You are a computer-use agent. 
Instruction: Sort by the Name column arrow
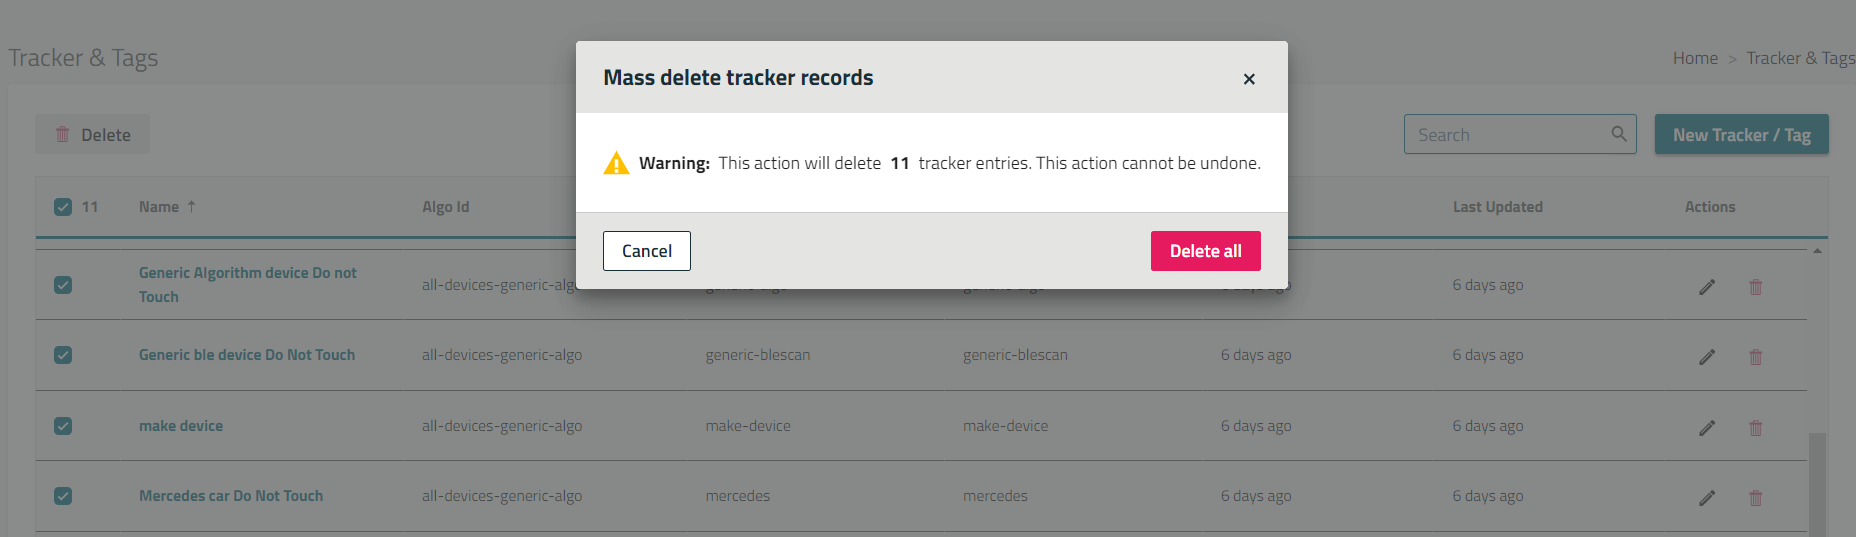click(x=191, y=206)
